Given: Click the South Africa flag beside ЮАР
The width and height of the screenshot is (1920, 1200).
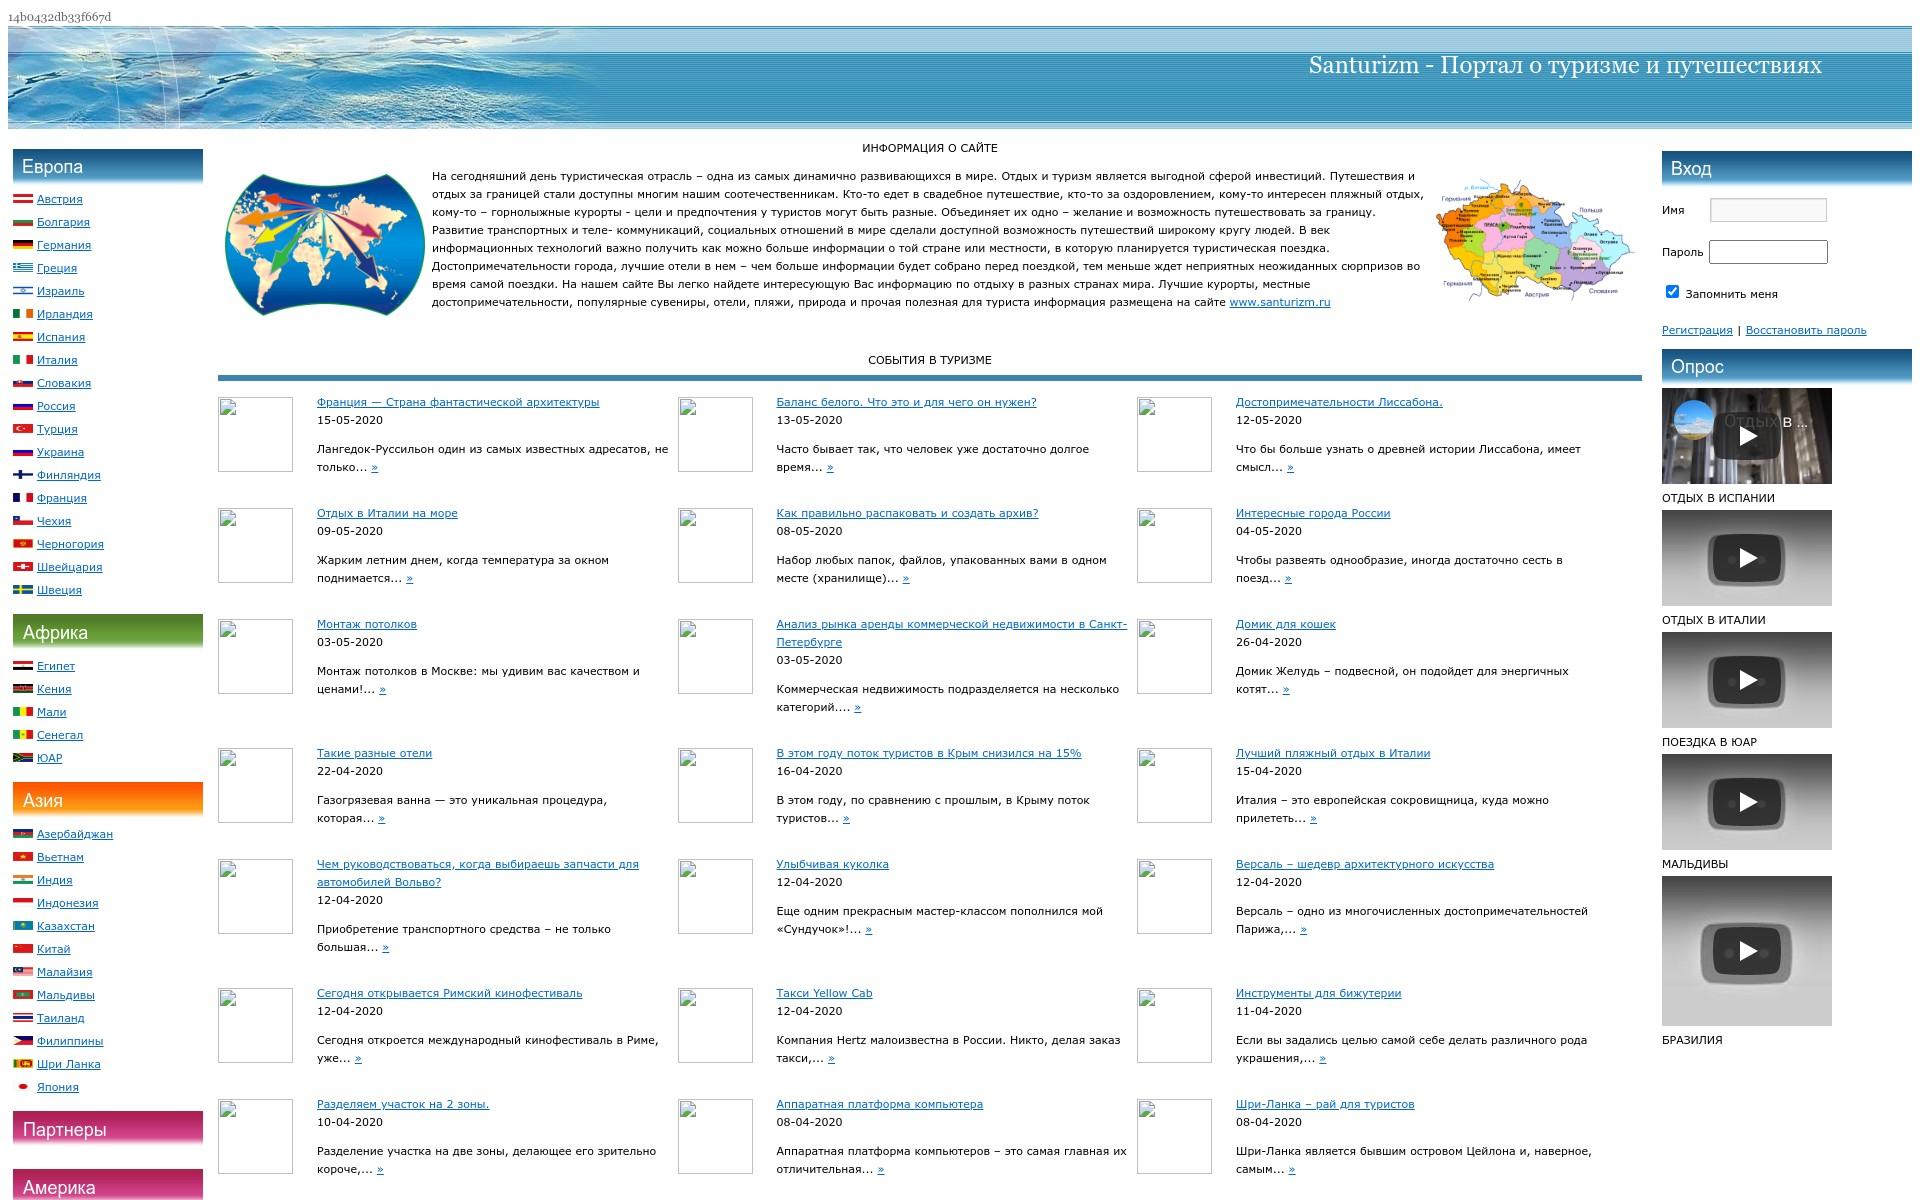Looking at the screenshot, I should point(22,758).
